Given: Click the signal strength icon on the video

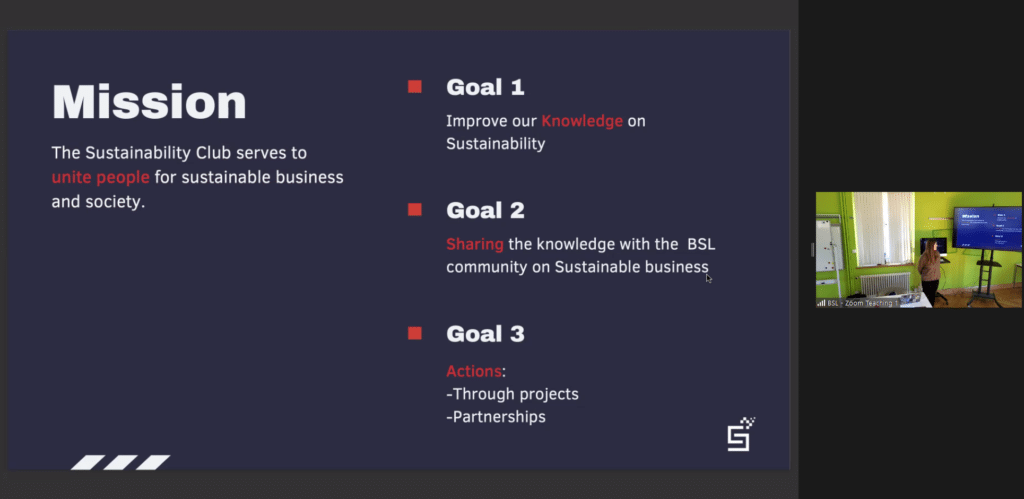Looking at the screenshot, I should pyautogui.click(x=821, y=302).
